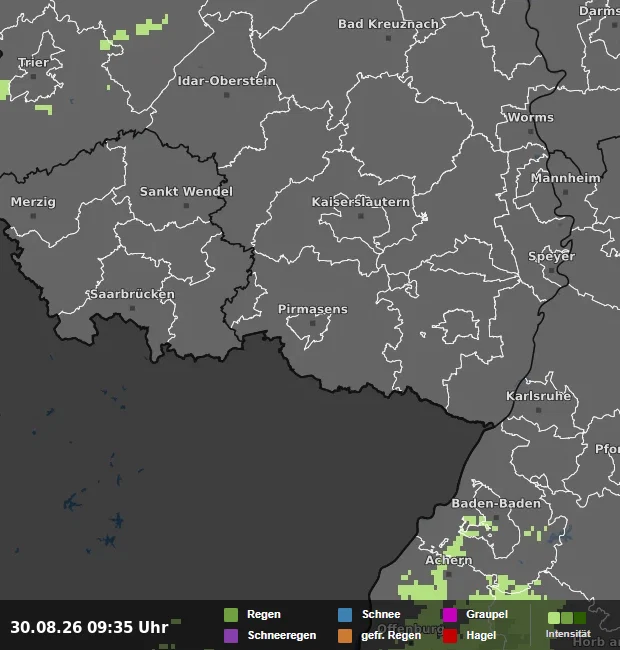Click the Sankt Wendel map label
This screenshot has height=650, width=620.
point(186,192)
